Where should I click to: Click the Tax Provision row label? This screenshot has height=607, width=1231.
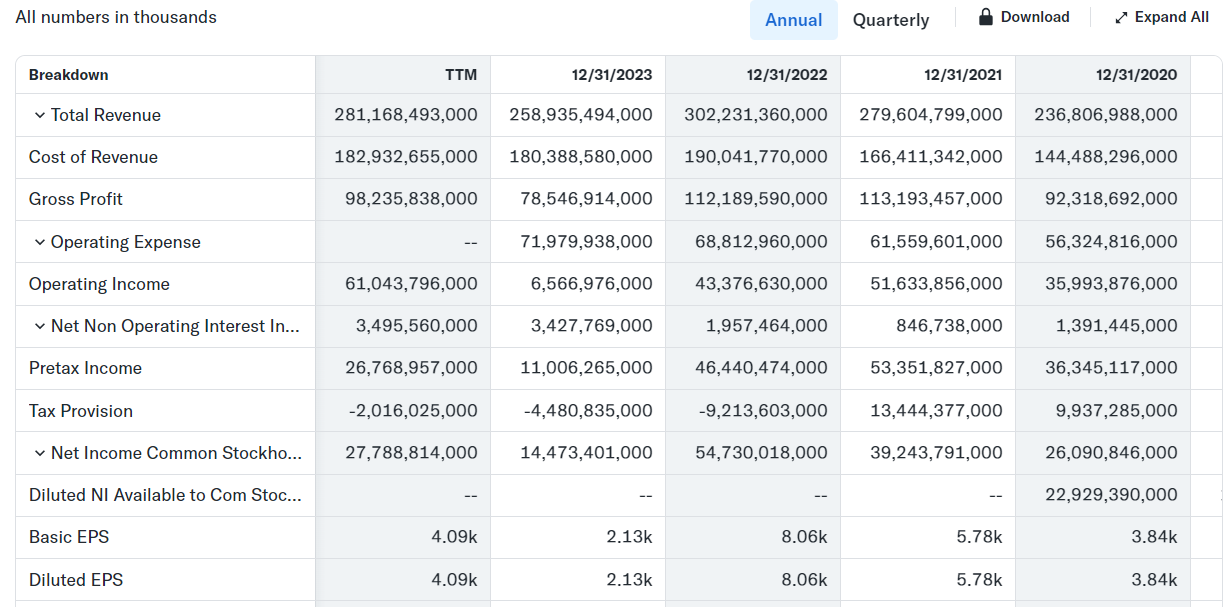click(81, 411)
